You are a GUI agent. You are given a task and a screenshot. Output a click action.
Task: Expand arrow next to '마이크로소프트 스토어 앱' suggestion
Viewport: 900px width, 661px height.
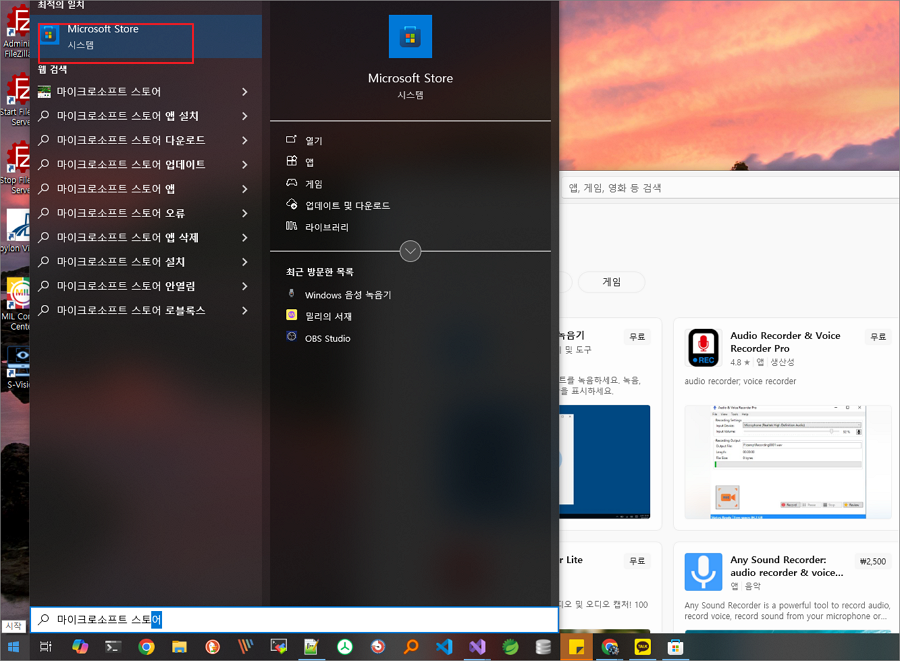(x=245, y=189)
